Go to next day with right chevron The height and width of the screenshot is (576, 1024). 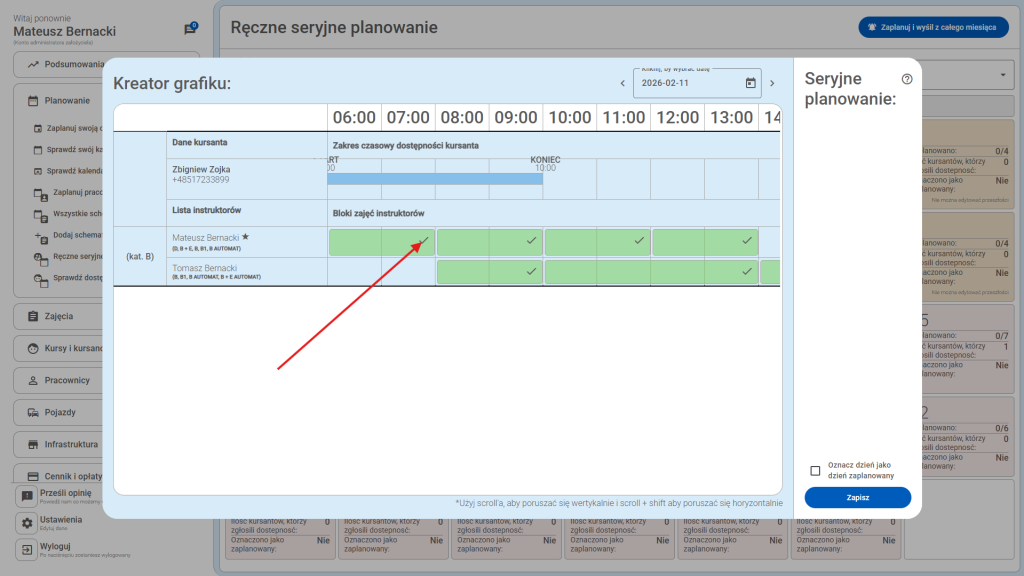772,83
